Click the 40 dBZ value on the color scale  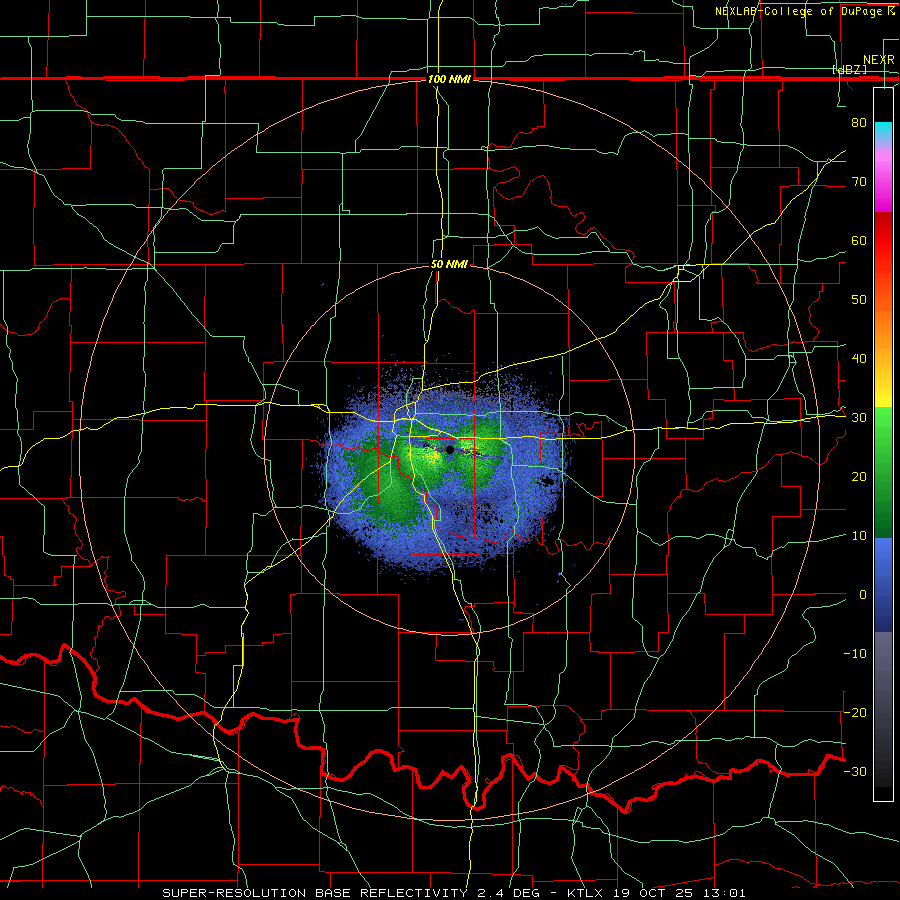(859, 359)
